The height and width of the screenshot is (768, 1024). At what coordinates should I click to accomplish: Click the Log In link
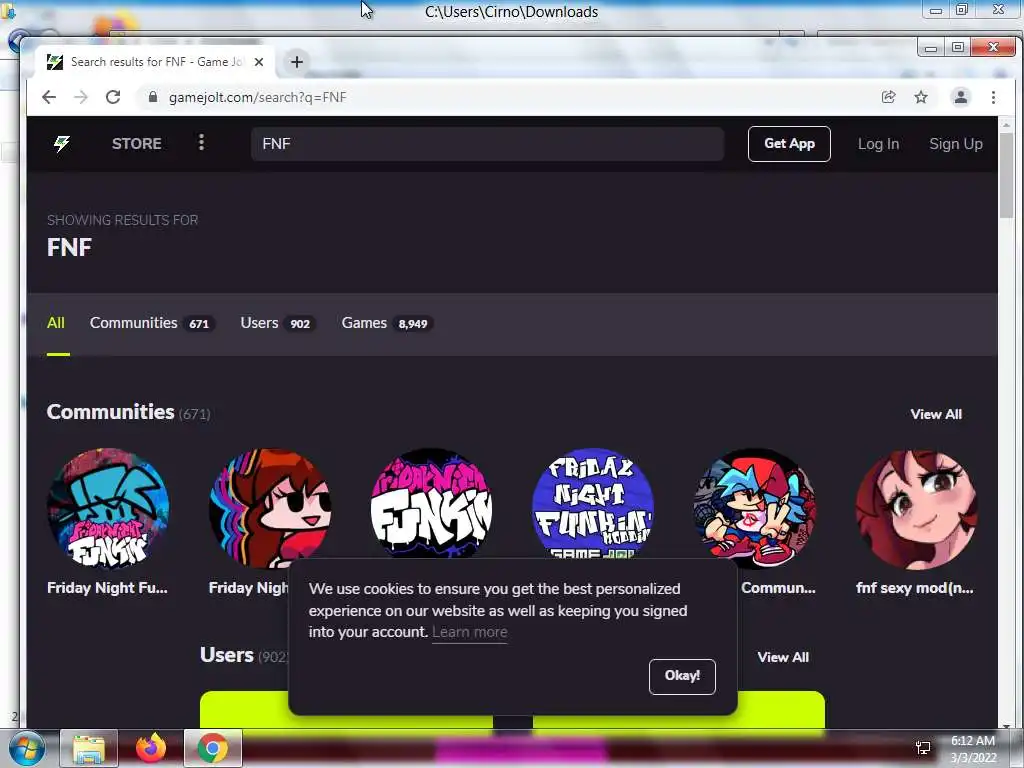(x=878, y=144)
